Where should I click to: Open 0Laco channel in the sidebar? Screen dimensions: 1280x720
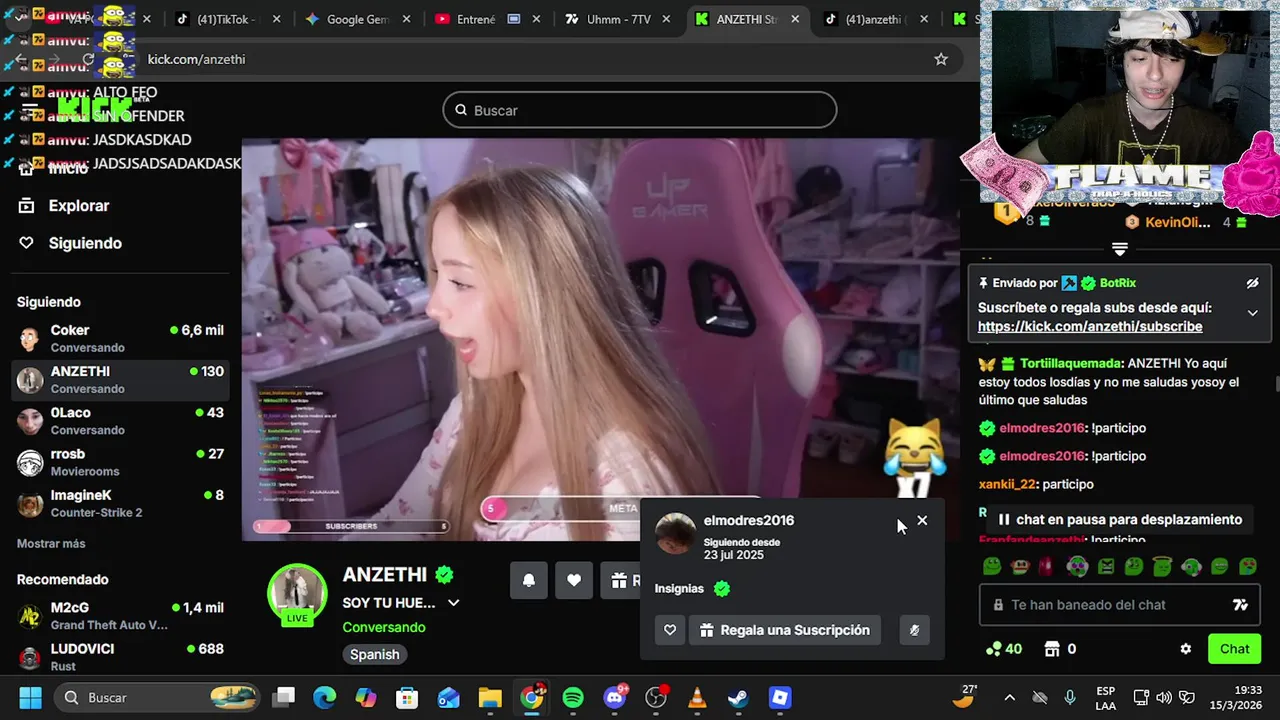click(x=120, y=420)
